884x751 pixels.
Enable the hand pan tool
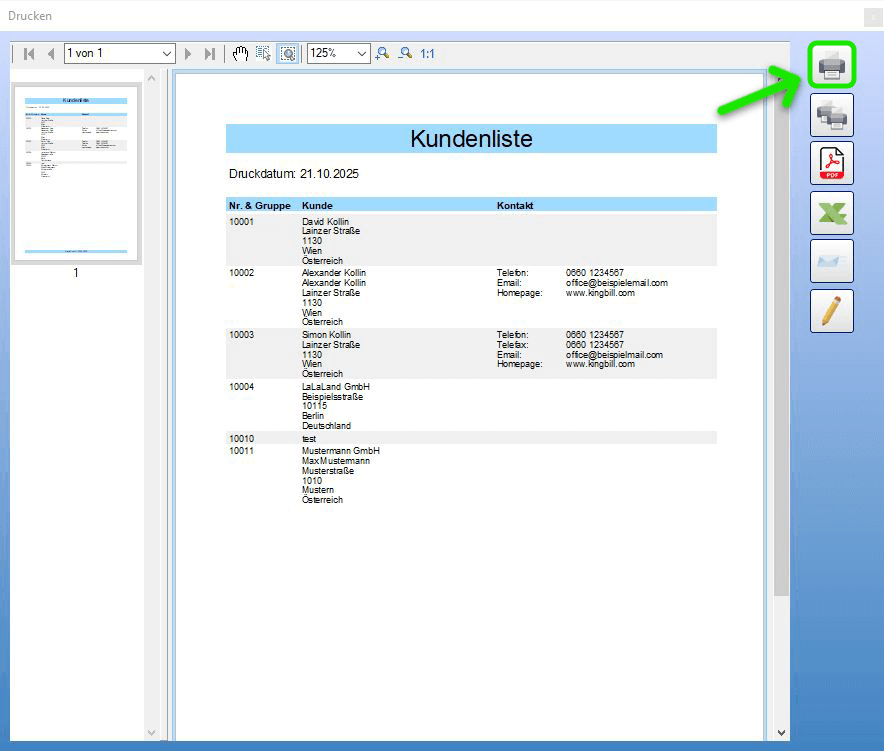click(240, 54)
